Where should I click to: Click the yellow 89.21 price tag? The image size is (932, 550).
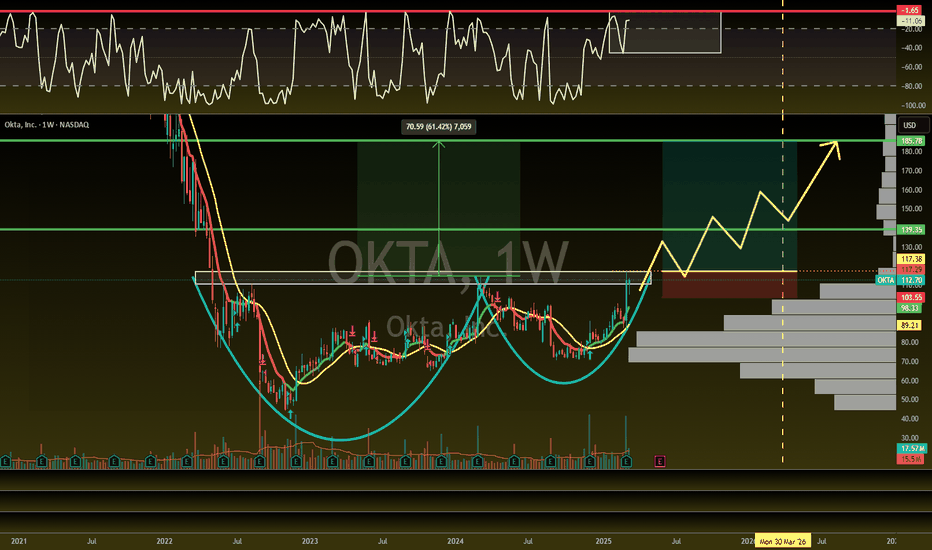click(x=910, y=325)
